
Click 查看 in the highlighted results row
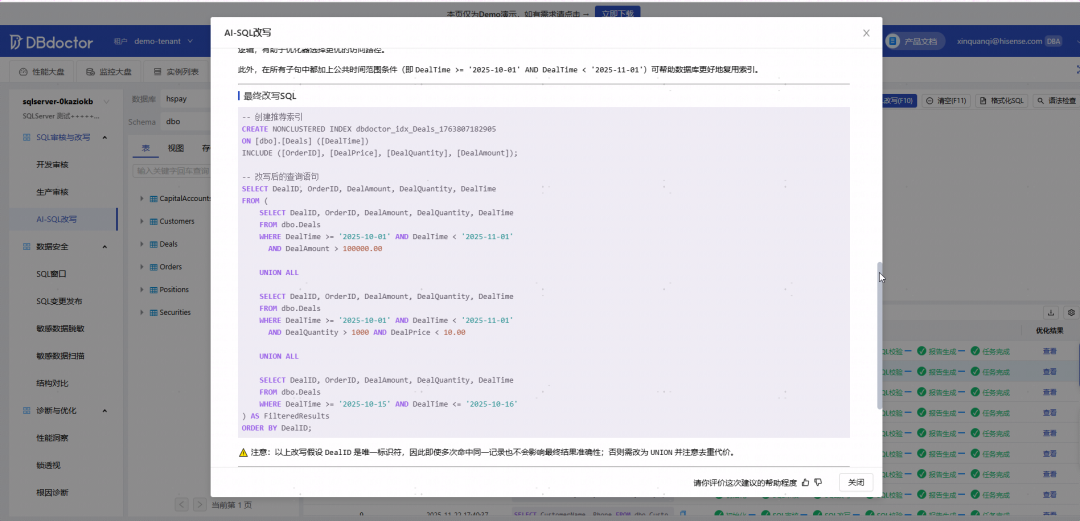1049,371
